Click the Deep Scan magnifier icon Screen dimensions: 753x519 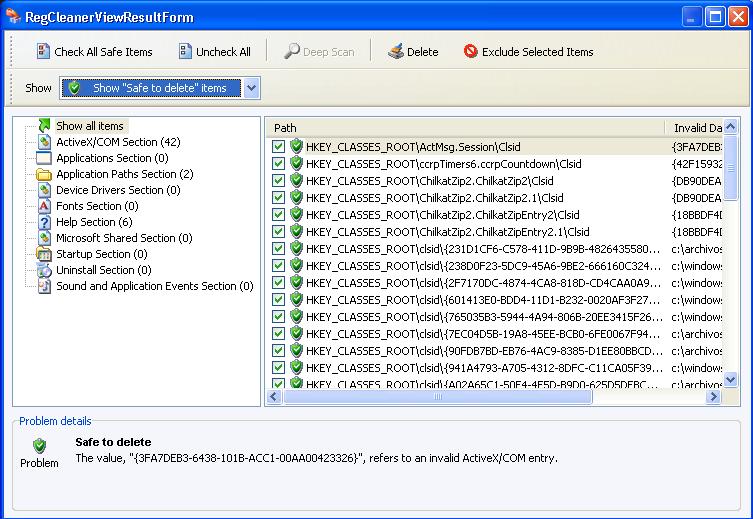(x=291, y=51)
